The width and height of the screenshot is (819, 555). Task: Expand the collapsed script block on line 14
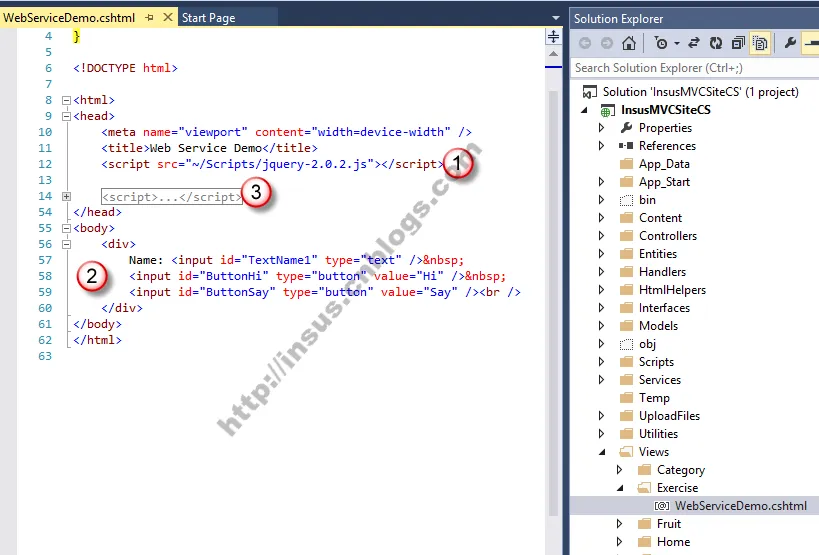point(66,196)
